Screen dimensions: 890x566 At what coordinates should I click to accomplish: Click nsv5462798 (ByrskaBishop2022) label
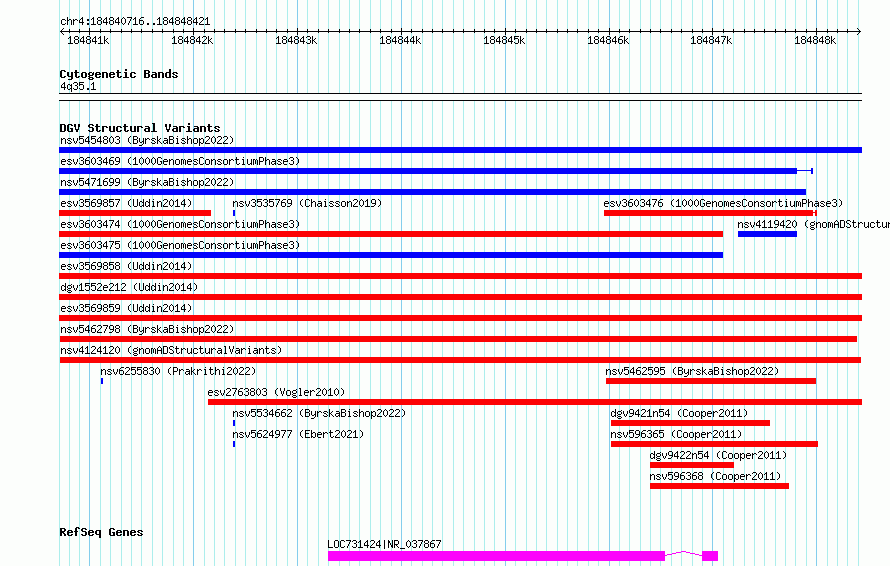pyautogui.click(x=147, y=329)
